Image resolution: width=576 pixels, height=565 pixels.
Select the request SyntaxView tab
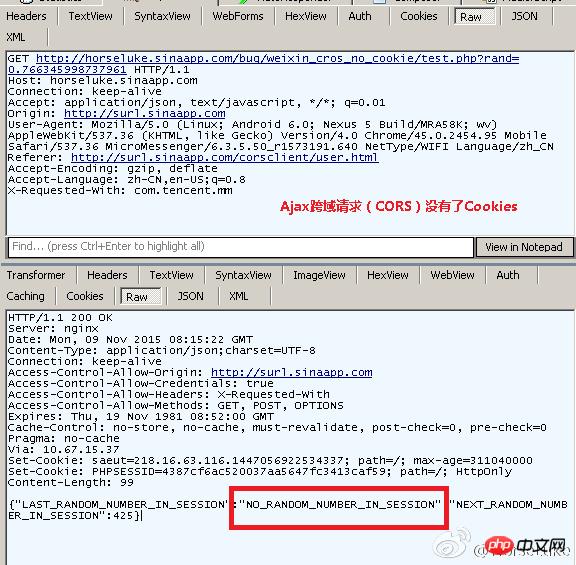(x=162, y=16)
